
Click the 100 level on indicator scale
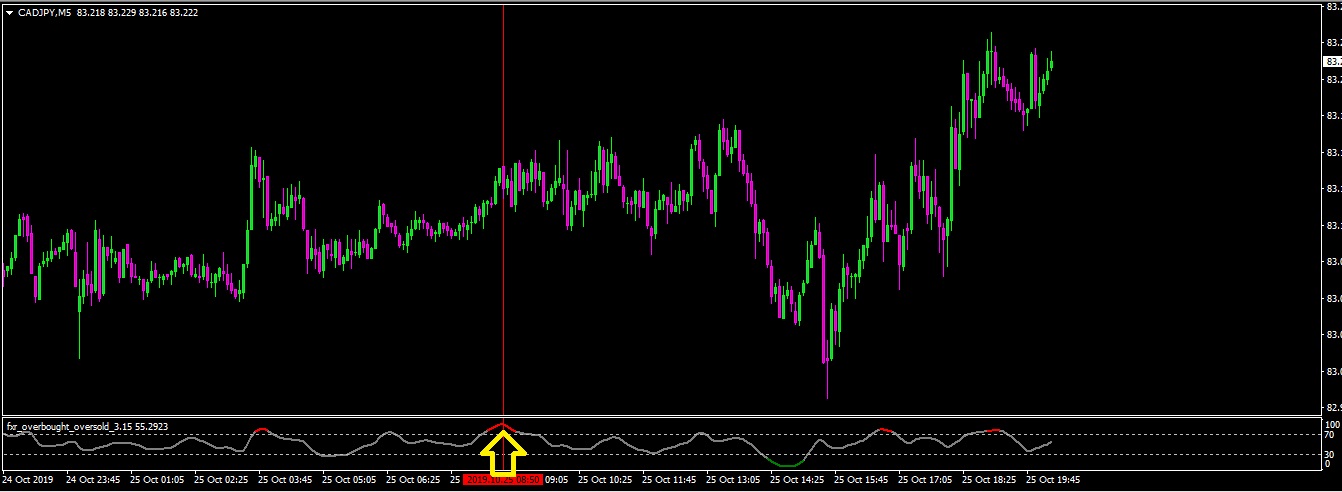[x=1331, y=425]
